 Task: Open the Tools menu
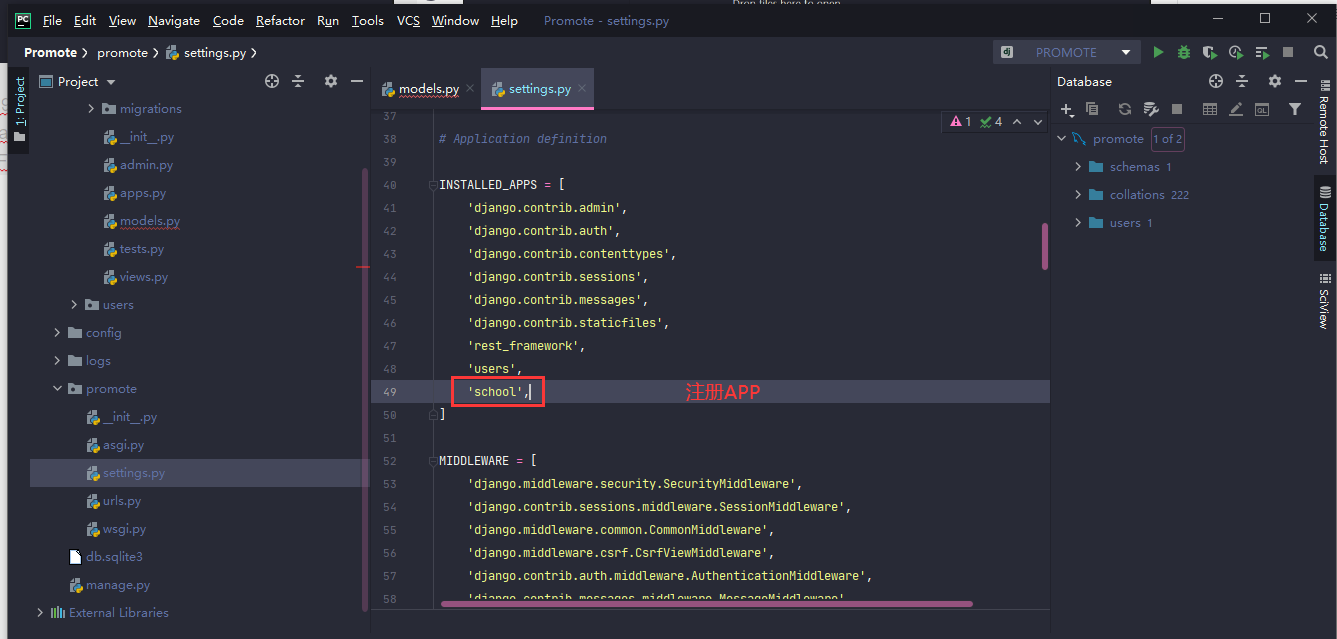click(x=368, y=20)
